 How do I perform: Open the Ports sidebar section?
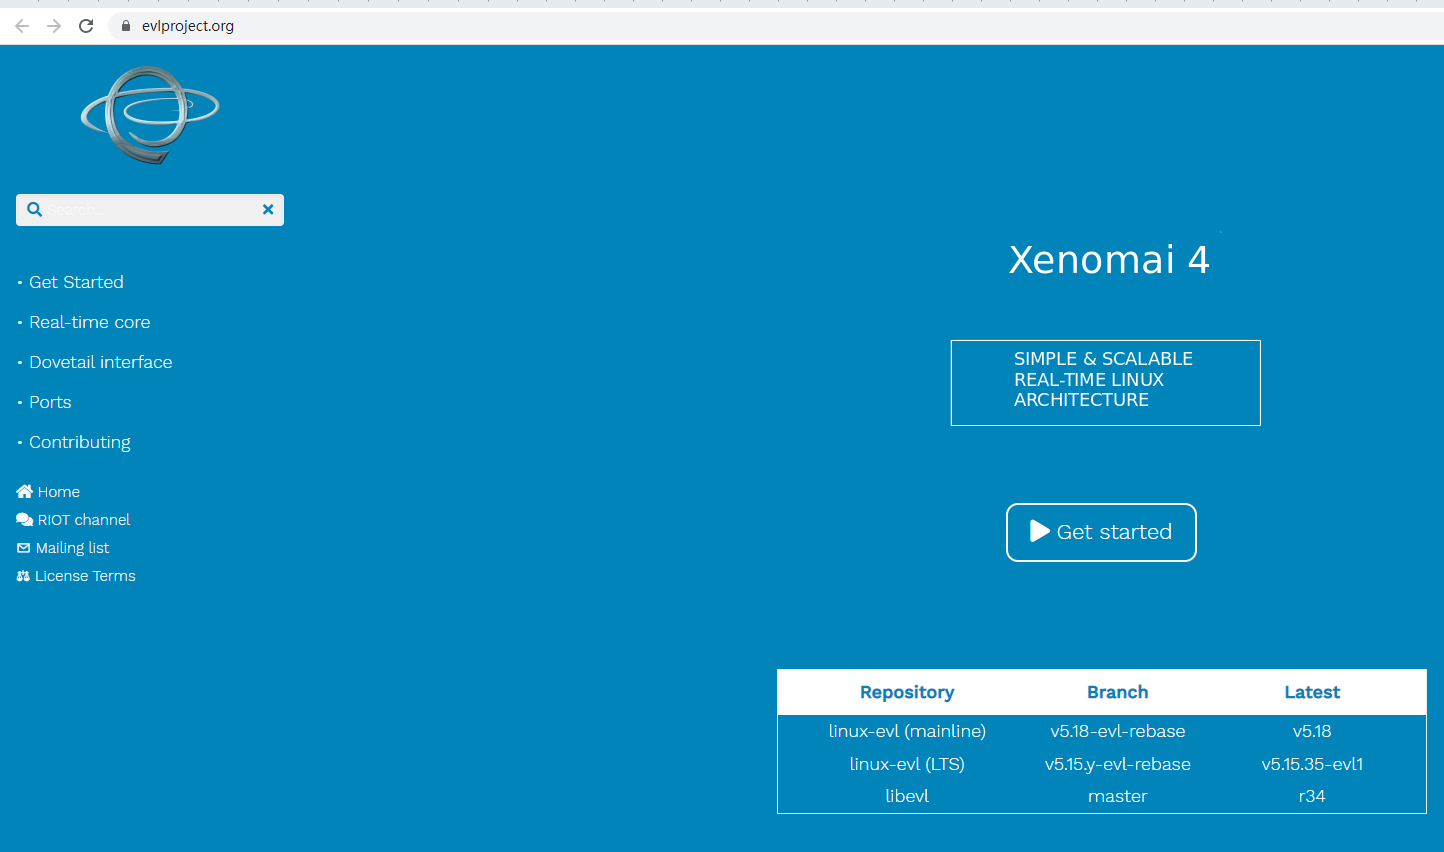click(x=50, y=402)
